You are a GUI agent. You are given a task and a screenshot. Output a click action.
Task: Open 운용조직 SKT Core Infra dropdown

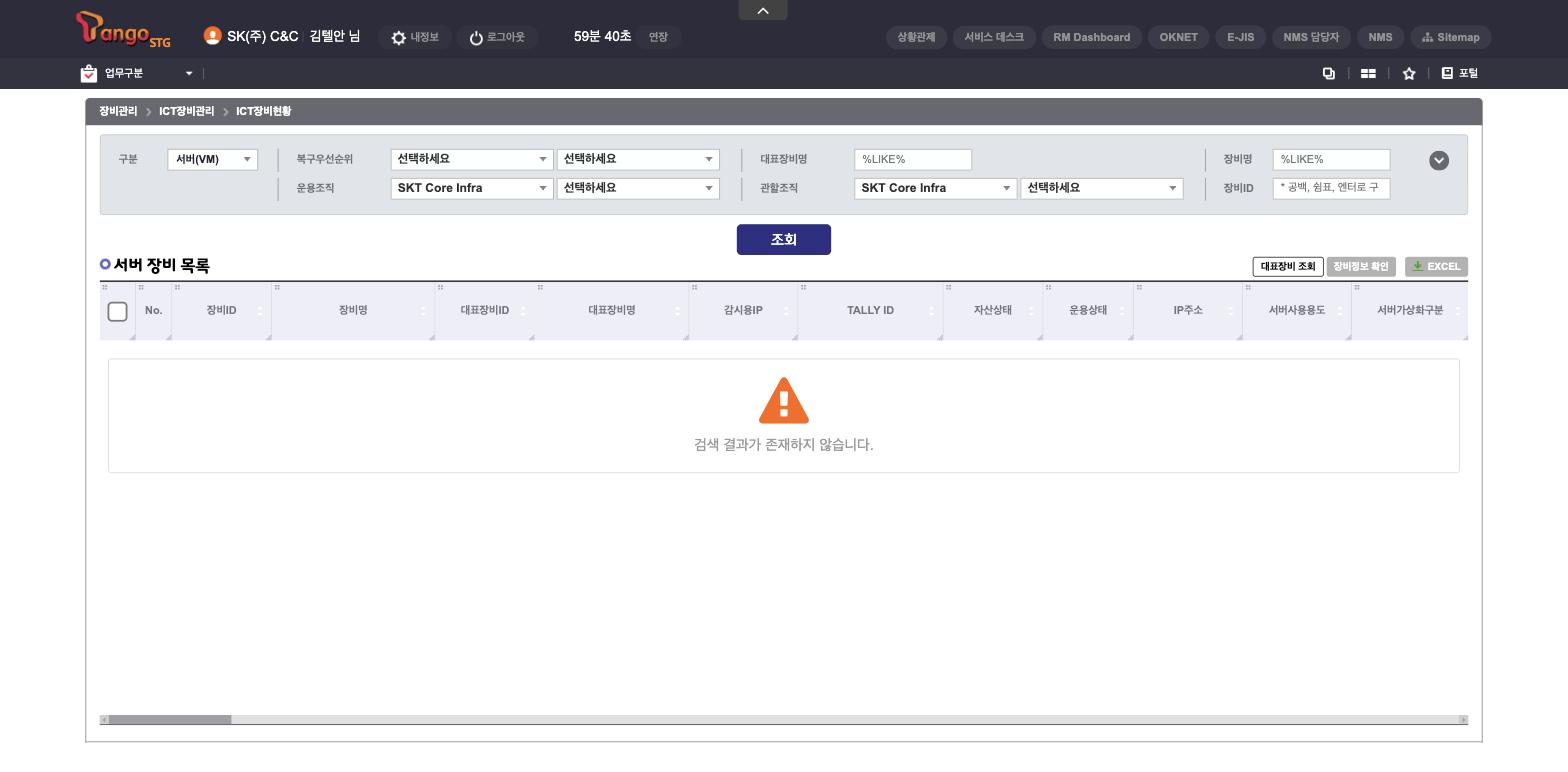coord(471,188)
